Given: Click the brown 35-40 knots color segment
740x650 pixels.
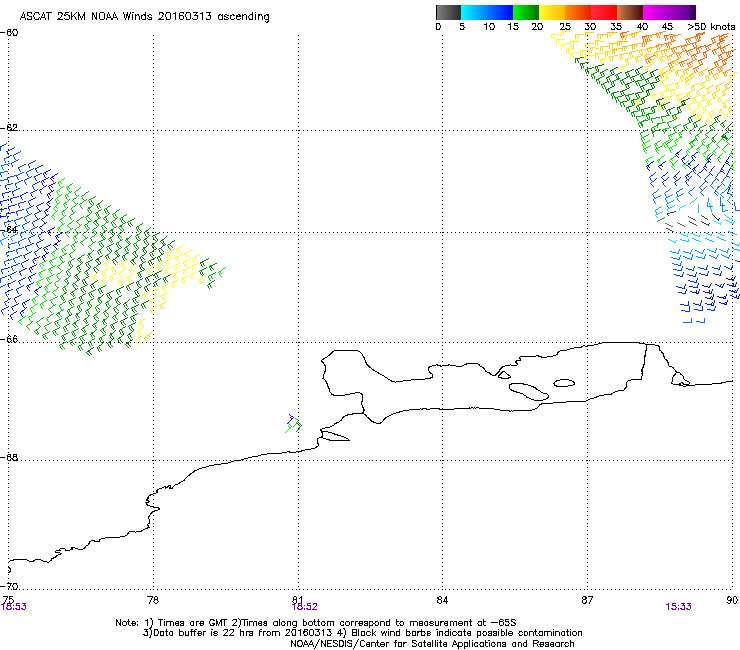Looking at the screenshot, I should click(630, 12).
